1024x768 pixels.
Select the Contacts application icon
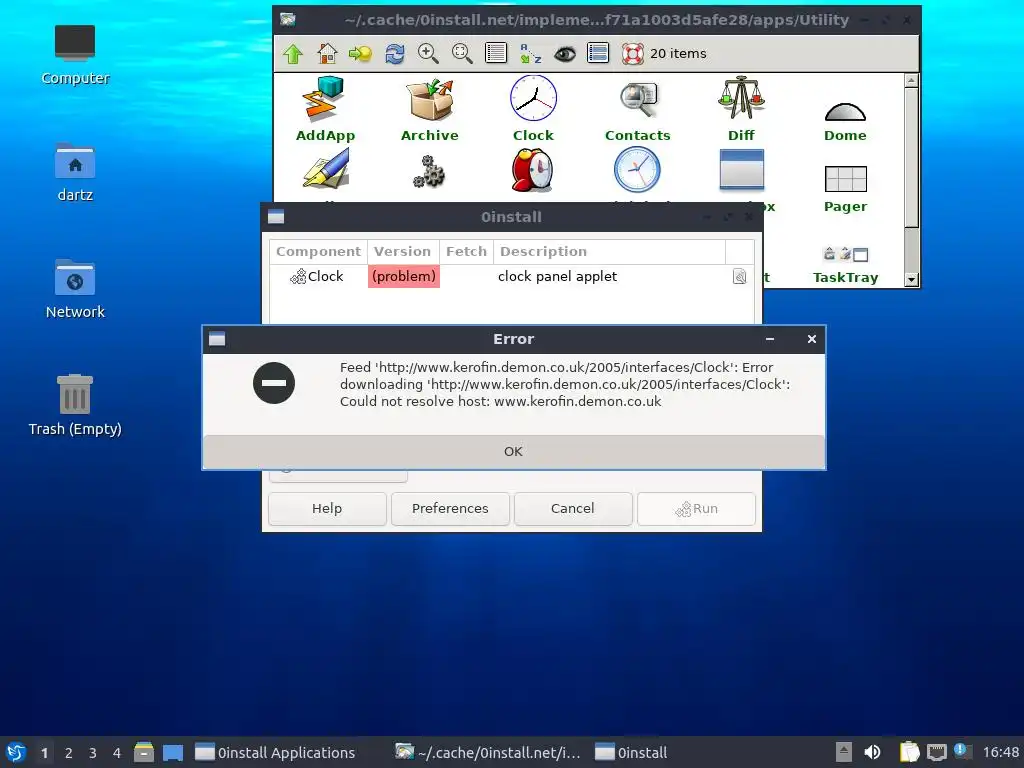(637, 109)
